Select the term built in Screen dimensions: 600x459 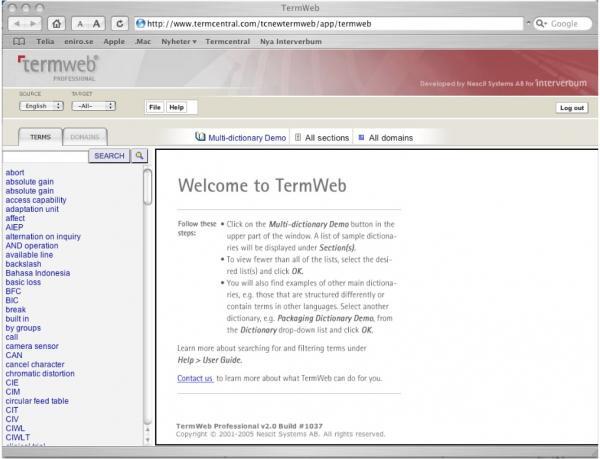17,319
